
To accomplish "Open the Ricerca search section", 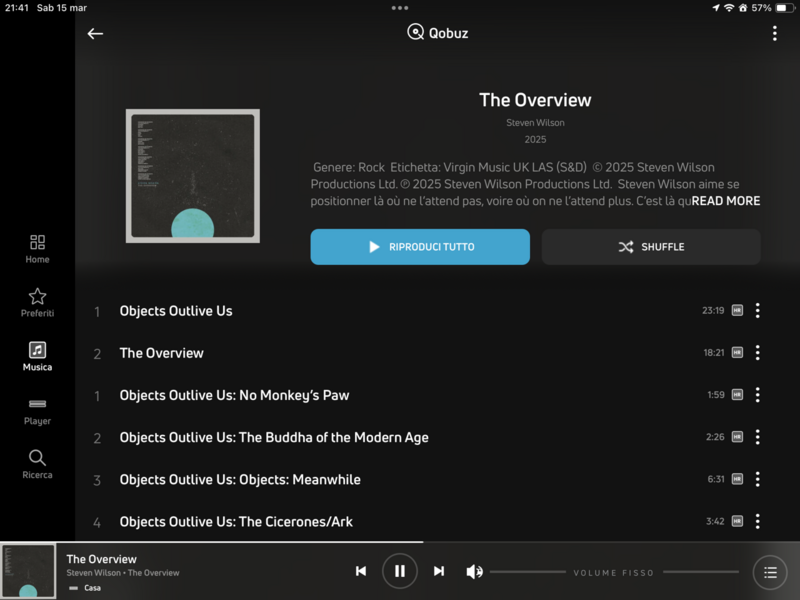I will 37,464.
